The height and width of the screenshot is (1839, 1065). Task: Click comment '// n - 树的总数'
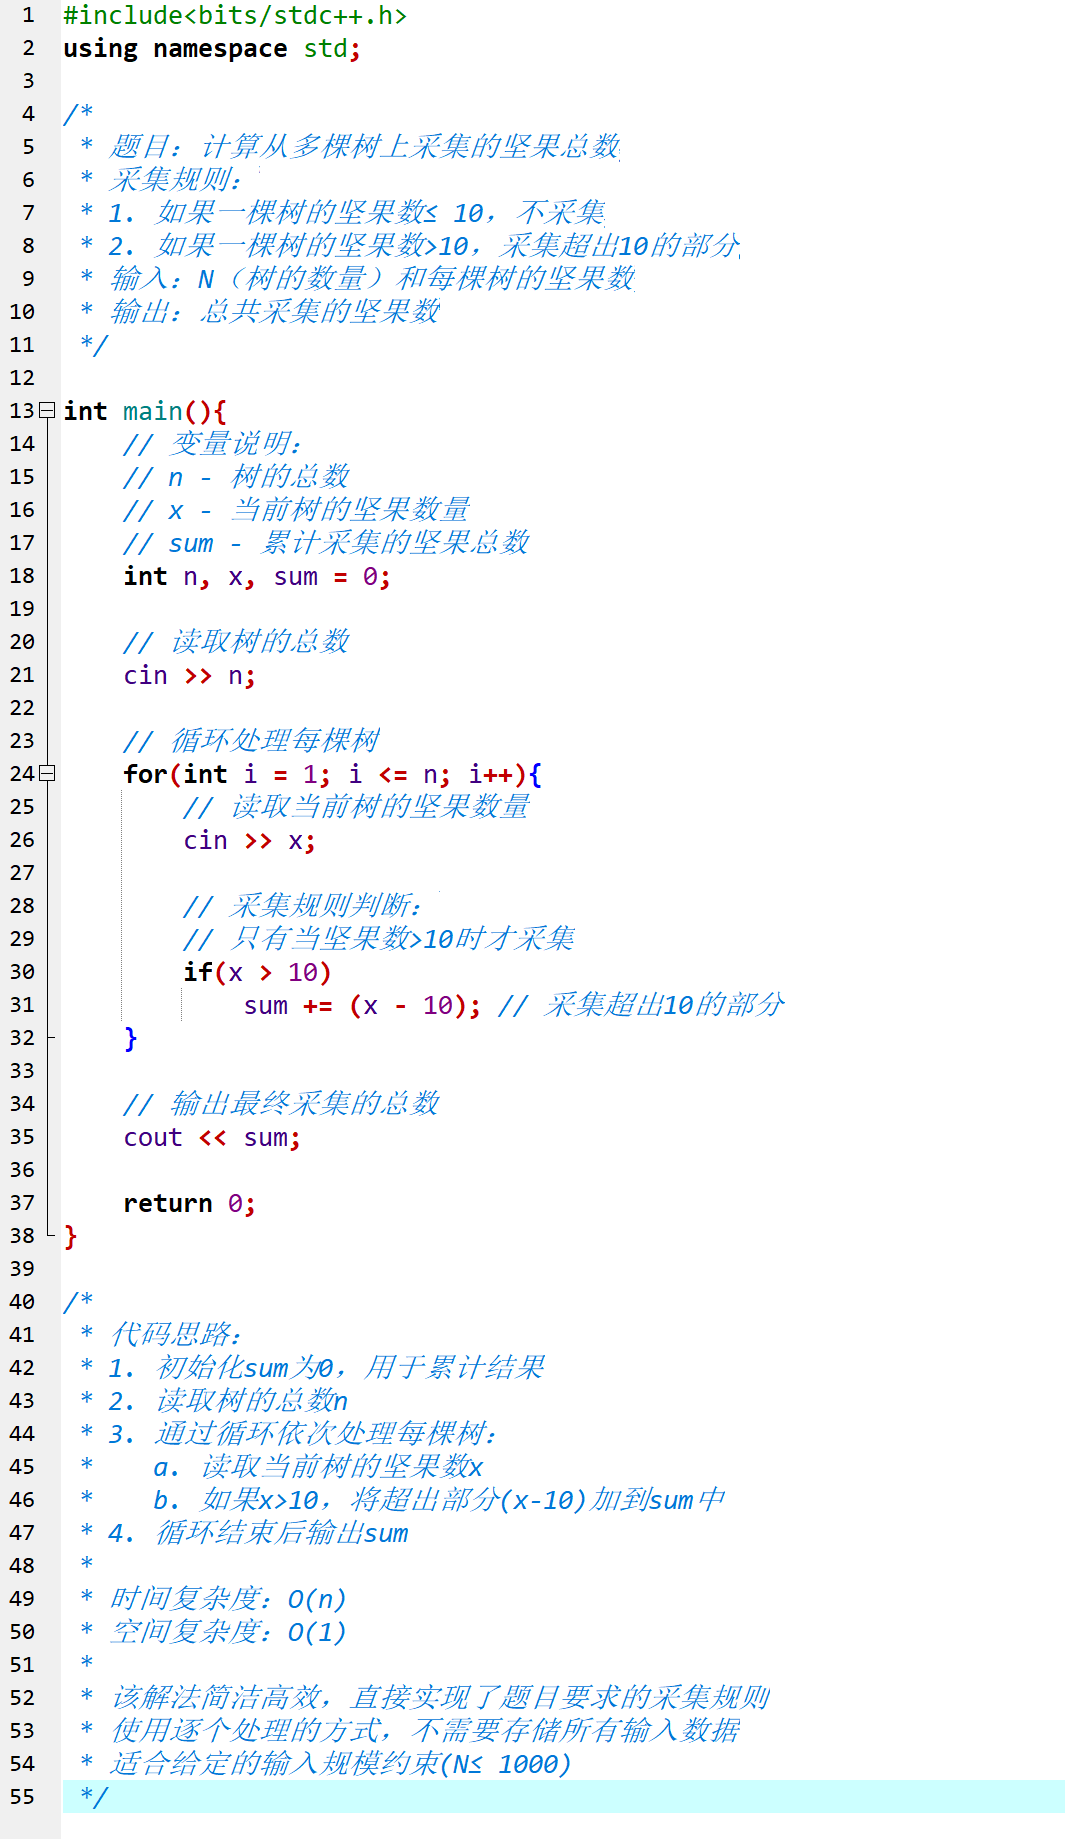click(x=237, y=477)
